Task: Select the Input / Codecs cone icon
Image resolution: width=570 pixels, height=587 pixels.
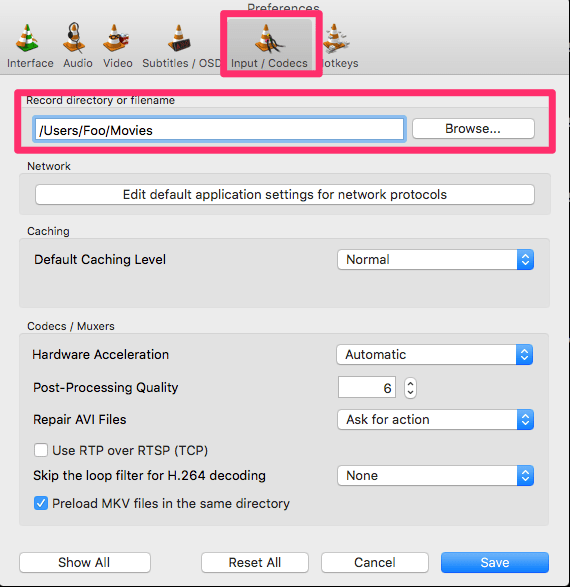Action: click(269, 38)
